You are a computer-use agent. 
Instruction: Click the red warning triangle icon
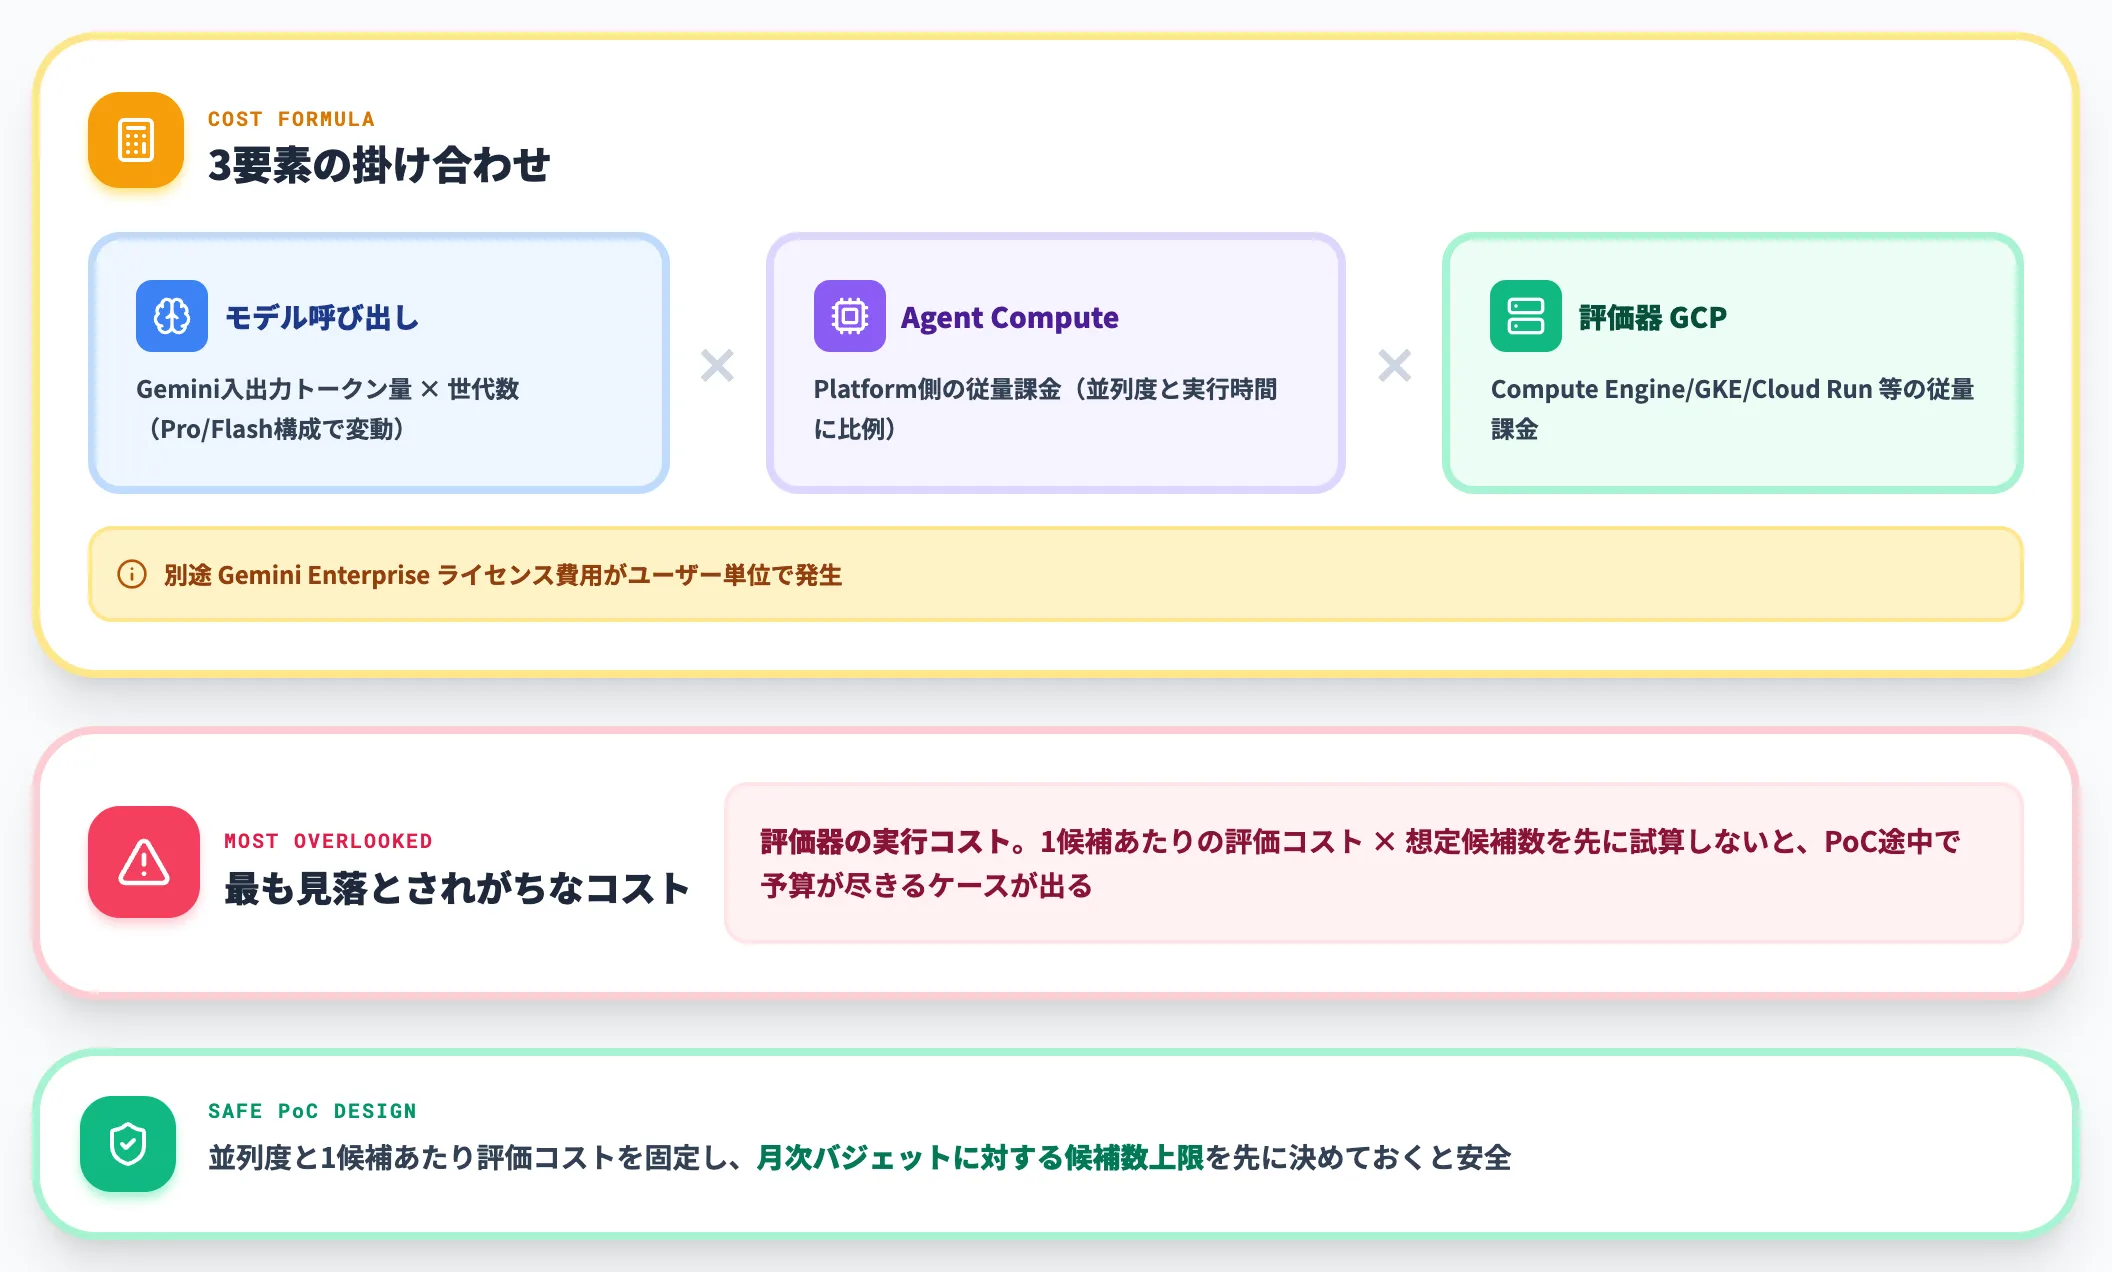click(x=144, y=862)
